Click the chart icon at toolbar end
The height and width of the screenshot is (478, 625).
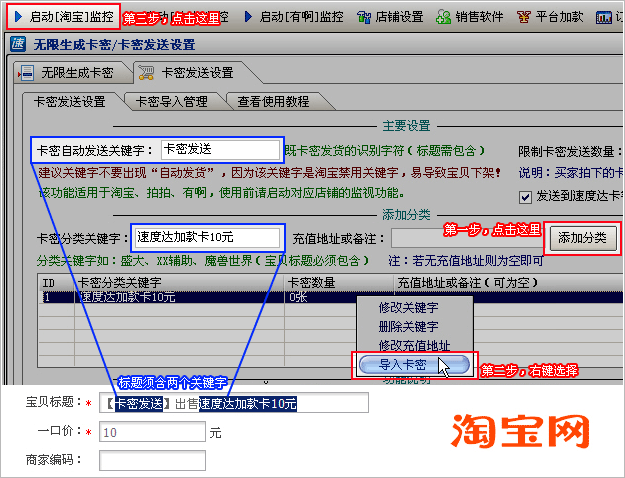603,18
